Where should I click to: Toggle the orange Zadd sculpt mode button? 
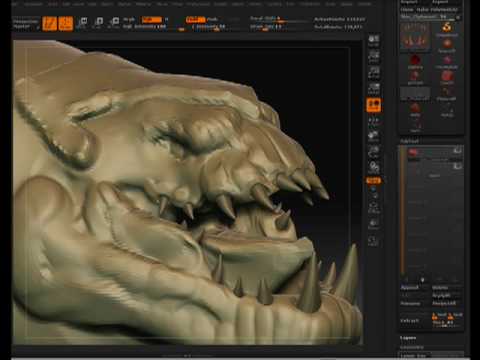(195, 20)
